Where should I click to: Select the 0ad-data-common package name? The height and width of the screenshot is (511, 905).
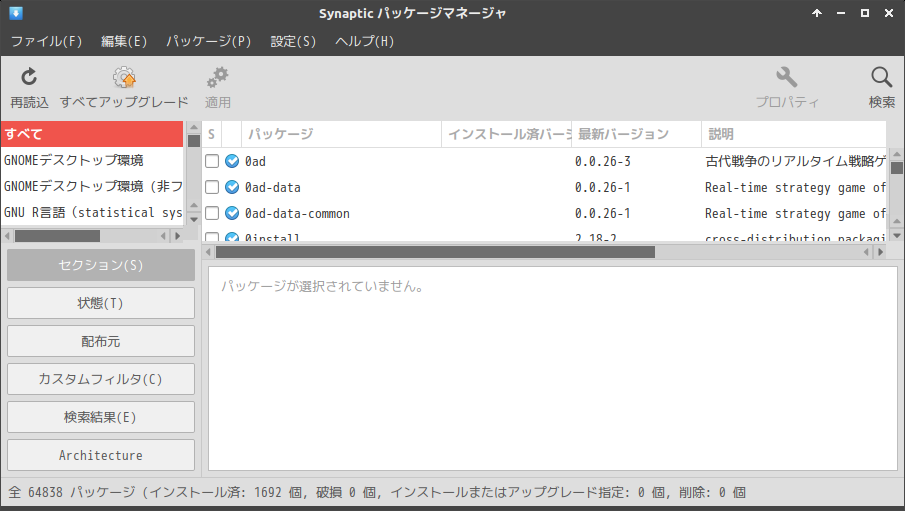pos(297,213)
